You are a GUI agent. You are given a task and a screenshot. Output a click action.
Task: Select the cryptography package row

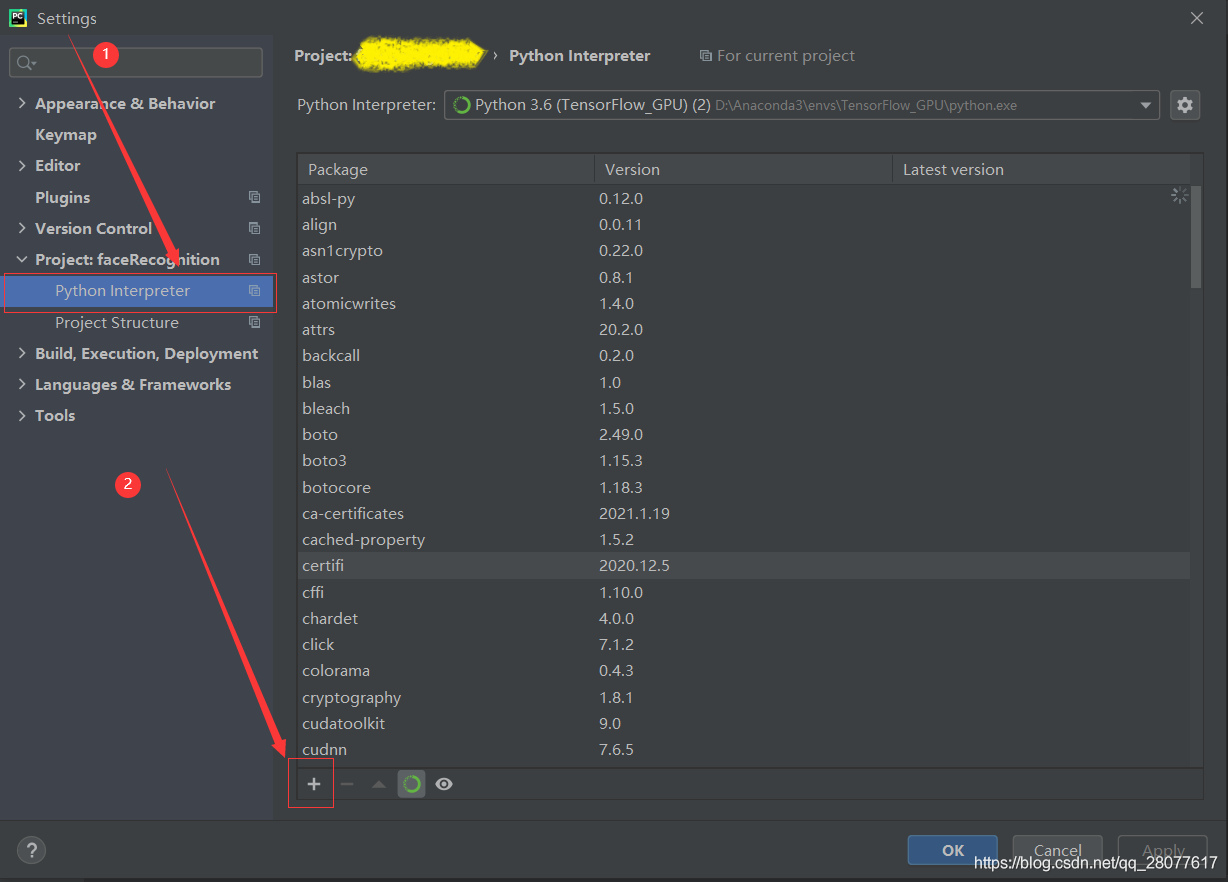tap(743, 697)
